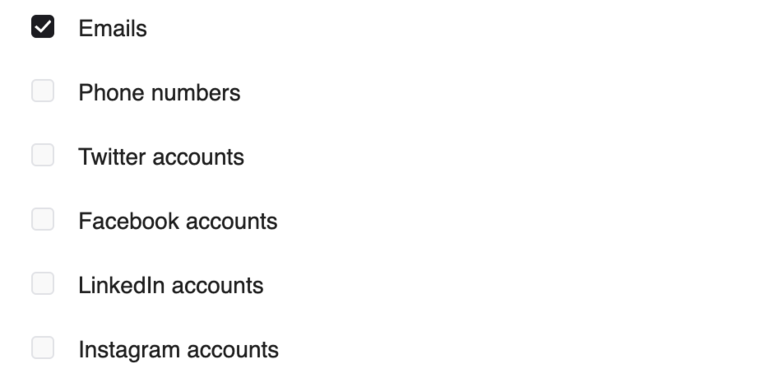Toggle the box left of Twitter accounts
This screenshot has height=392, width=760.
coord(43,155)
